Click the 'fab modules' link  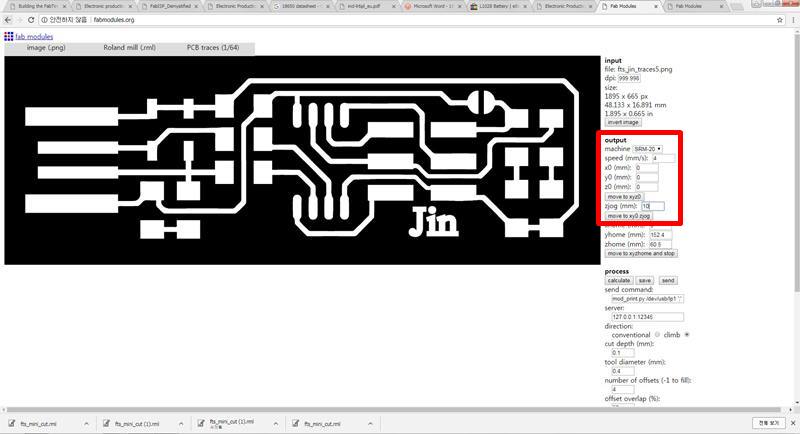click(x=34, y=37)
